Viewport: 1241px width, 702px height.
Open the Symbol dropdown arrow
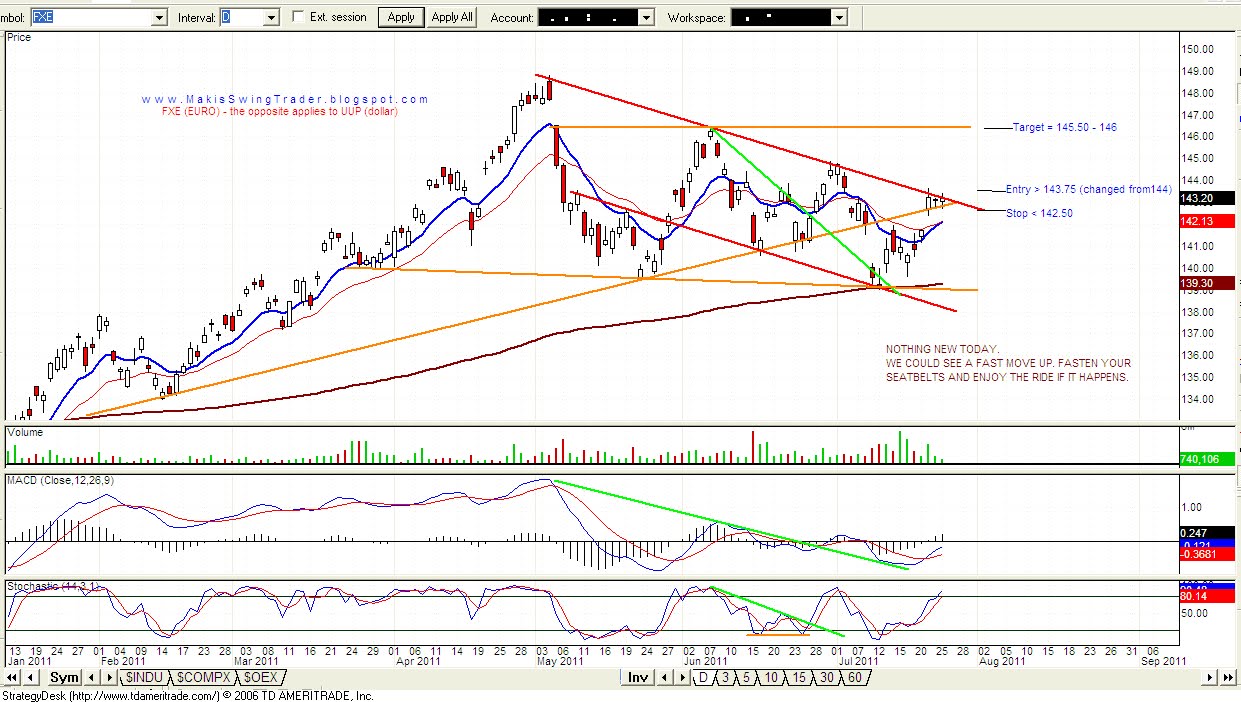click(x=159, y=18)
